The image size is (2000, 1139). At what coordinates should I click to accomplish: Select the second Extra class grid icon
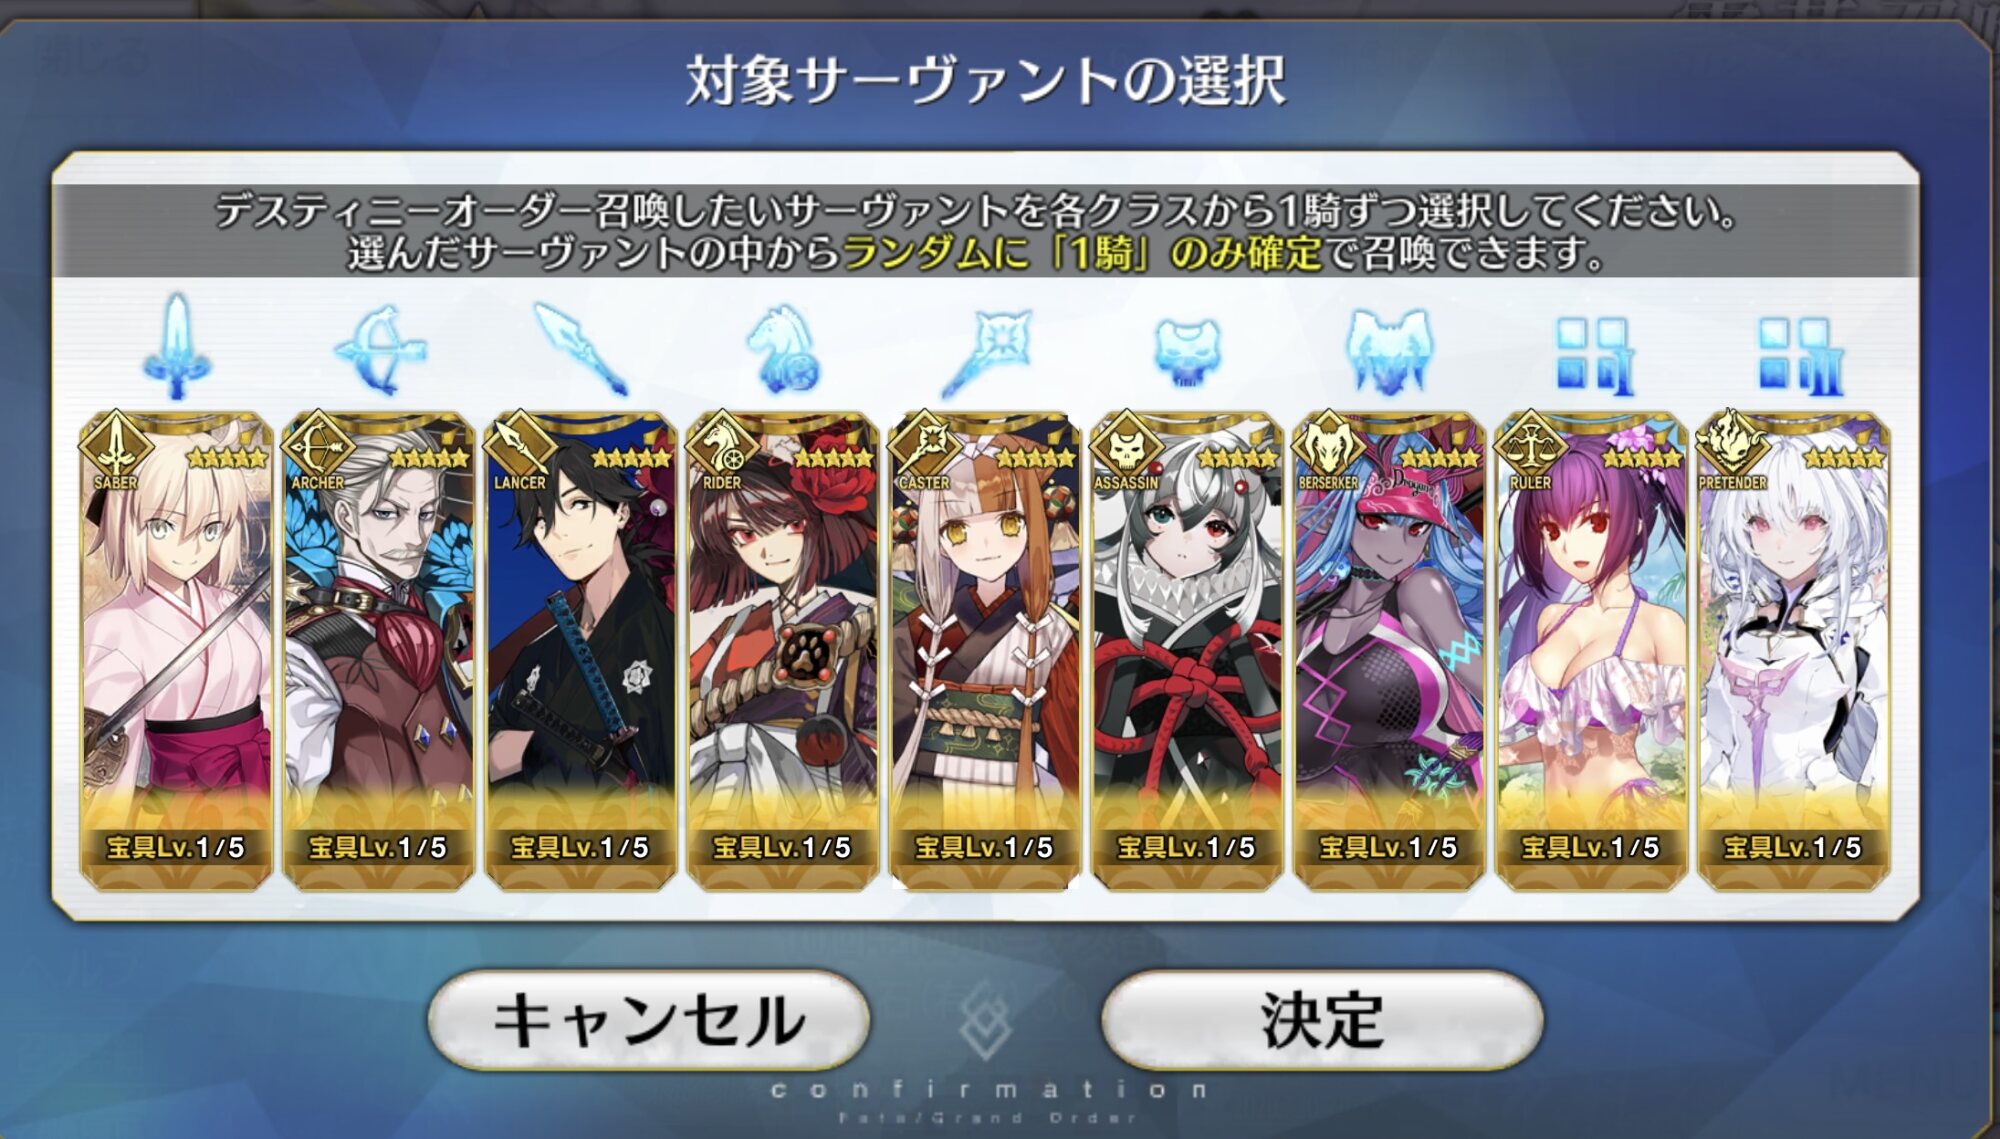click(1799, 356)
